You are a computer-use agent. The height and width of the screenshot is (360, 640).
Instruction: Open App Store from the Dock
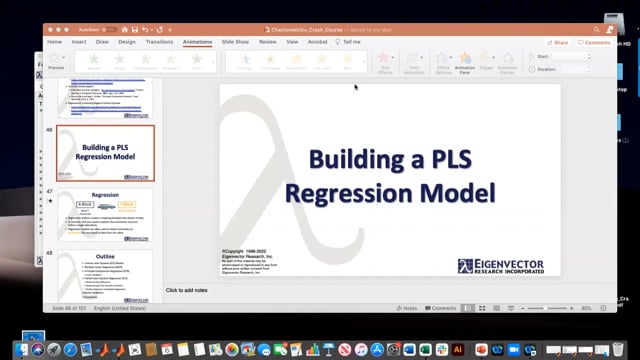(x=377, y=350)
